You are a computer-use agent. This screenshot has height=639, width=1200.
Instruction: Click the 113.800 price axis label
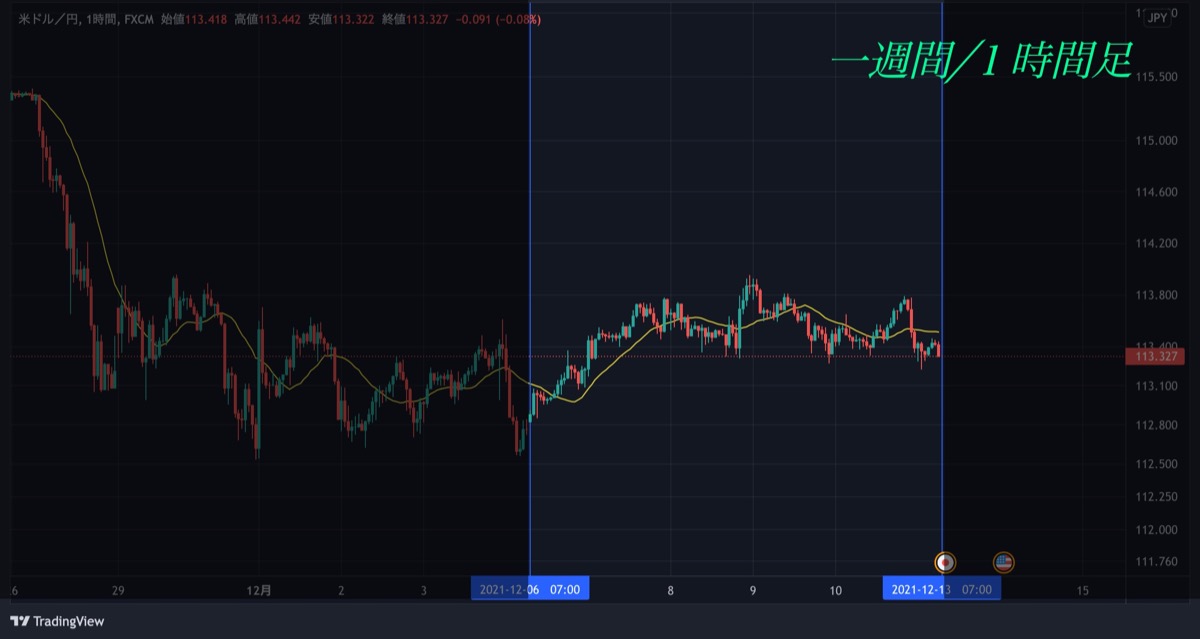[x=1155, y=295]
